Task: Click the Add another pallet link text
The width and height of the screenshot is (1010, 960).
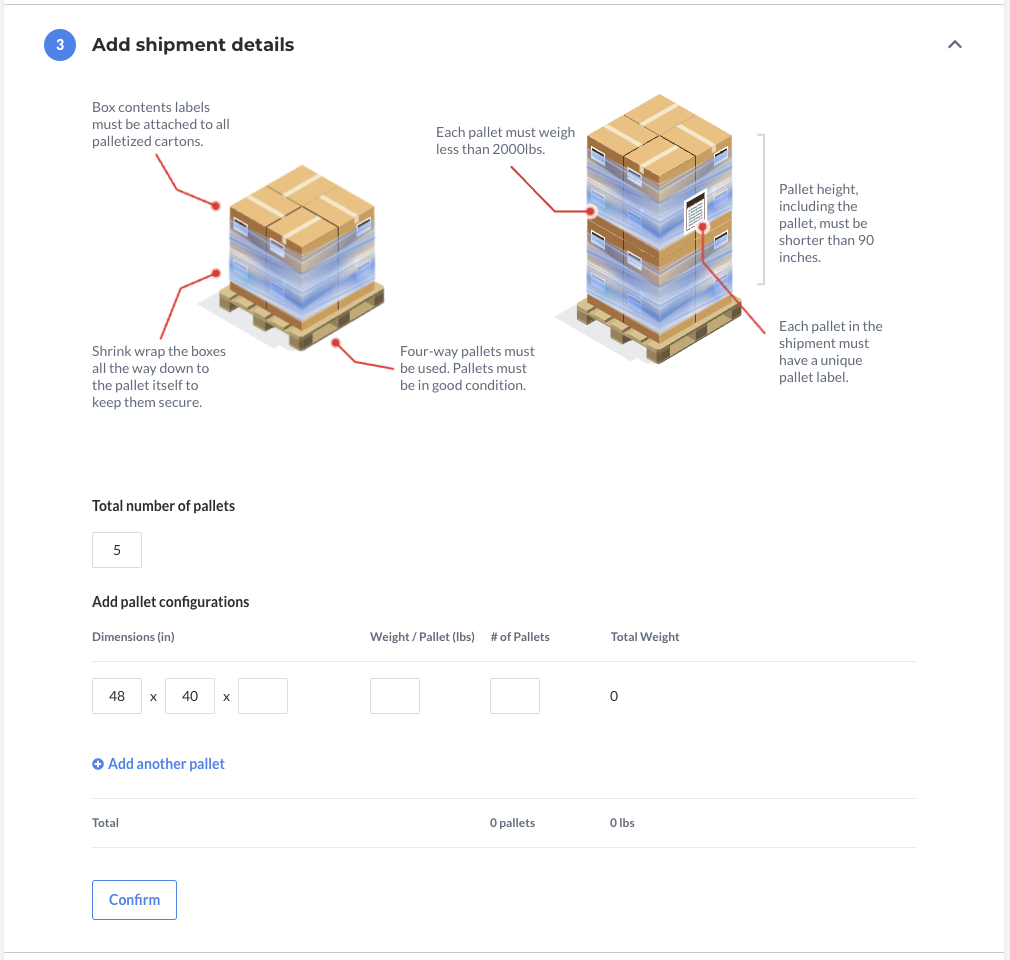Action: [166, 764]
